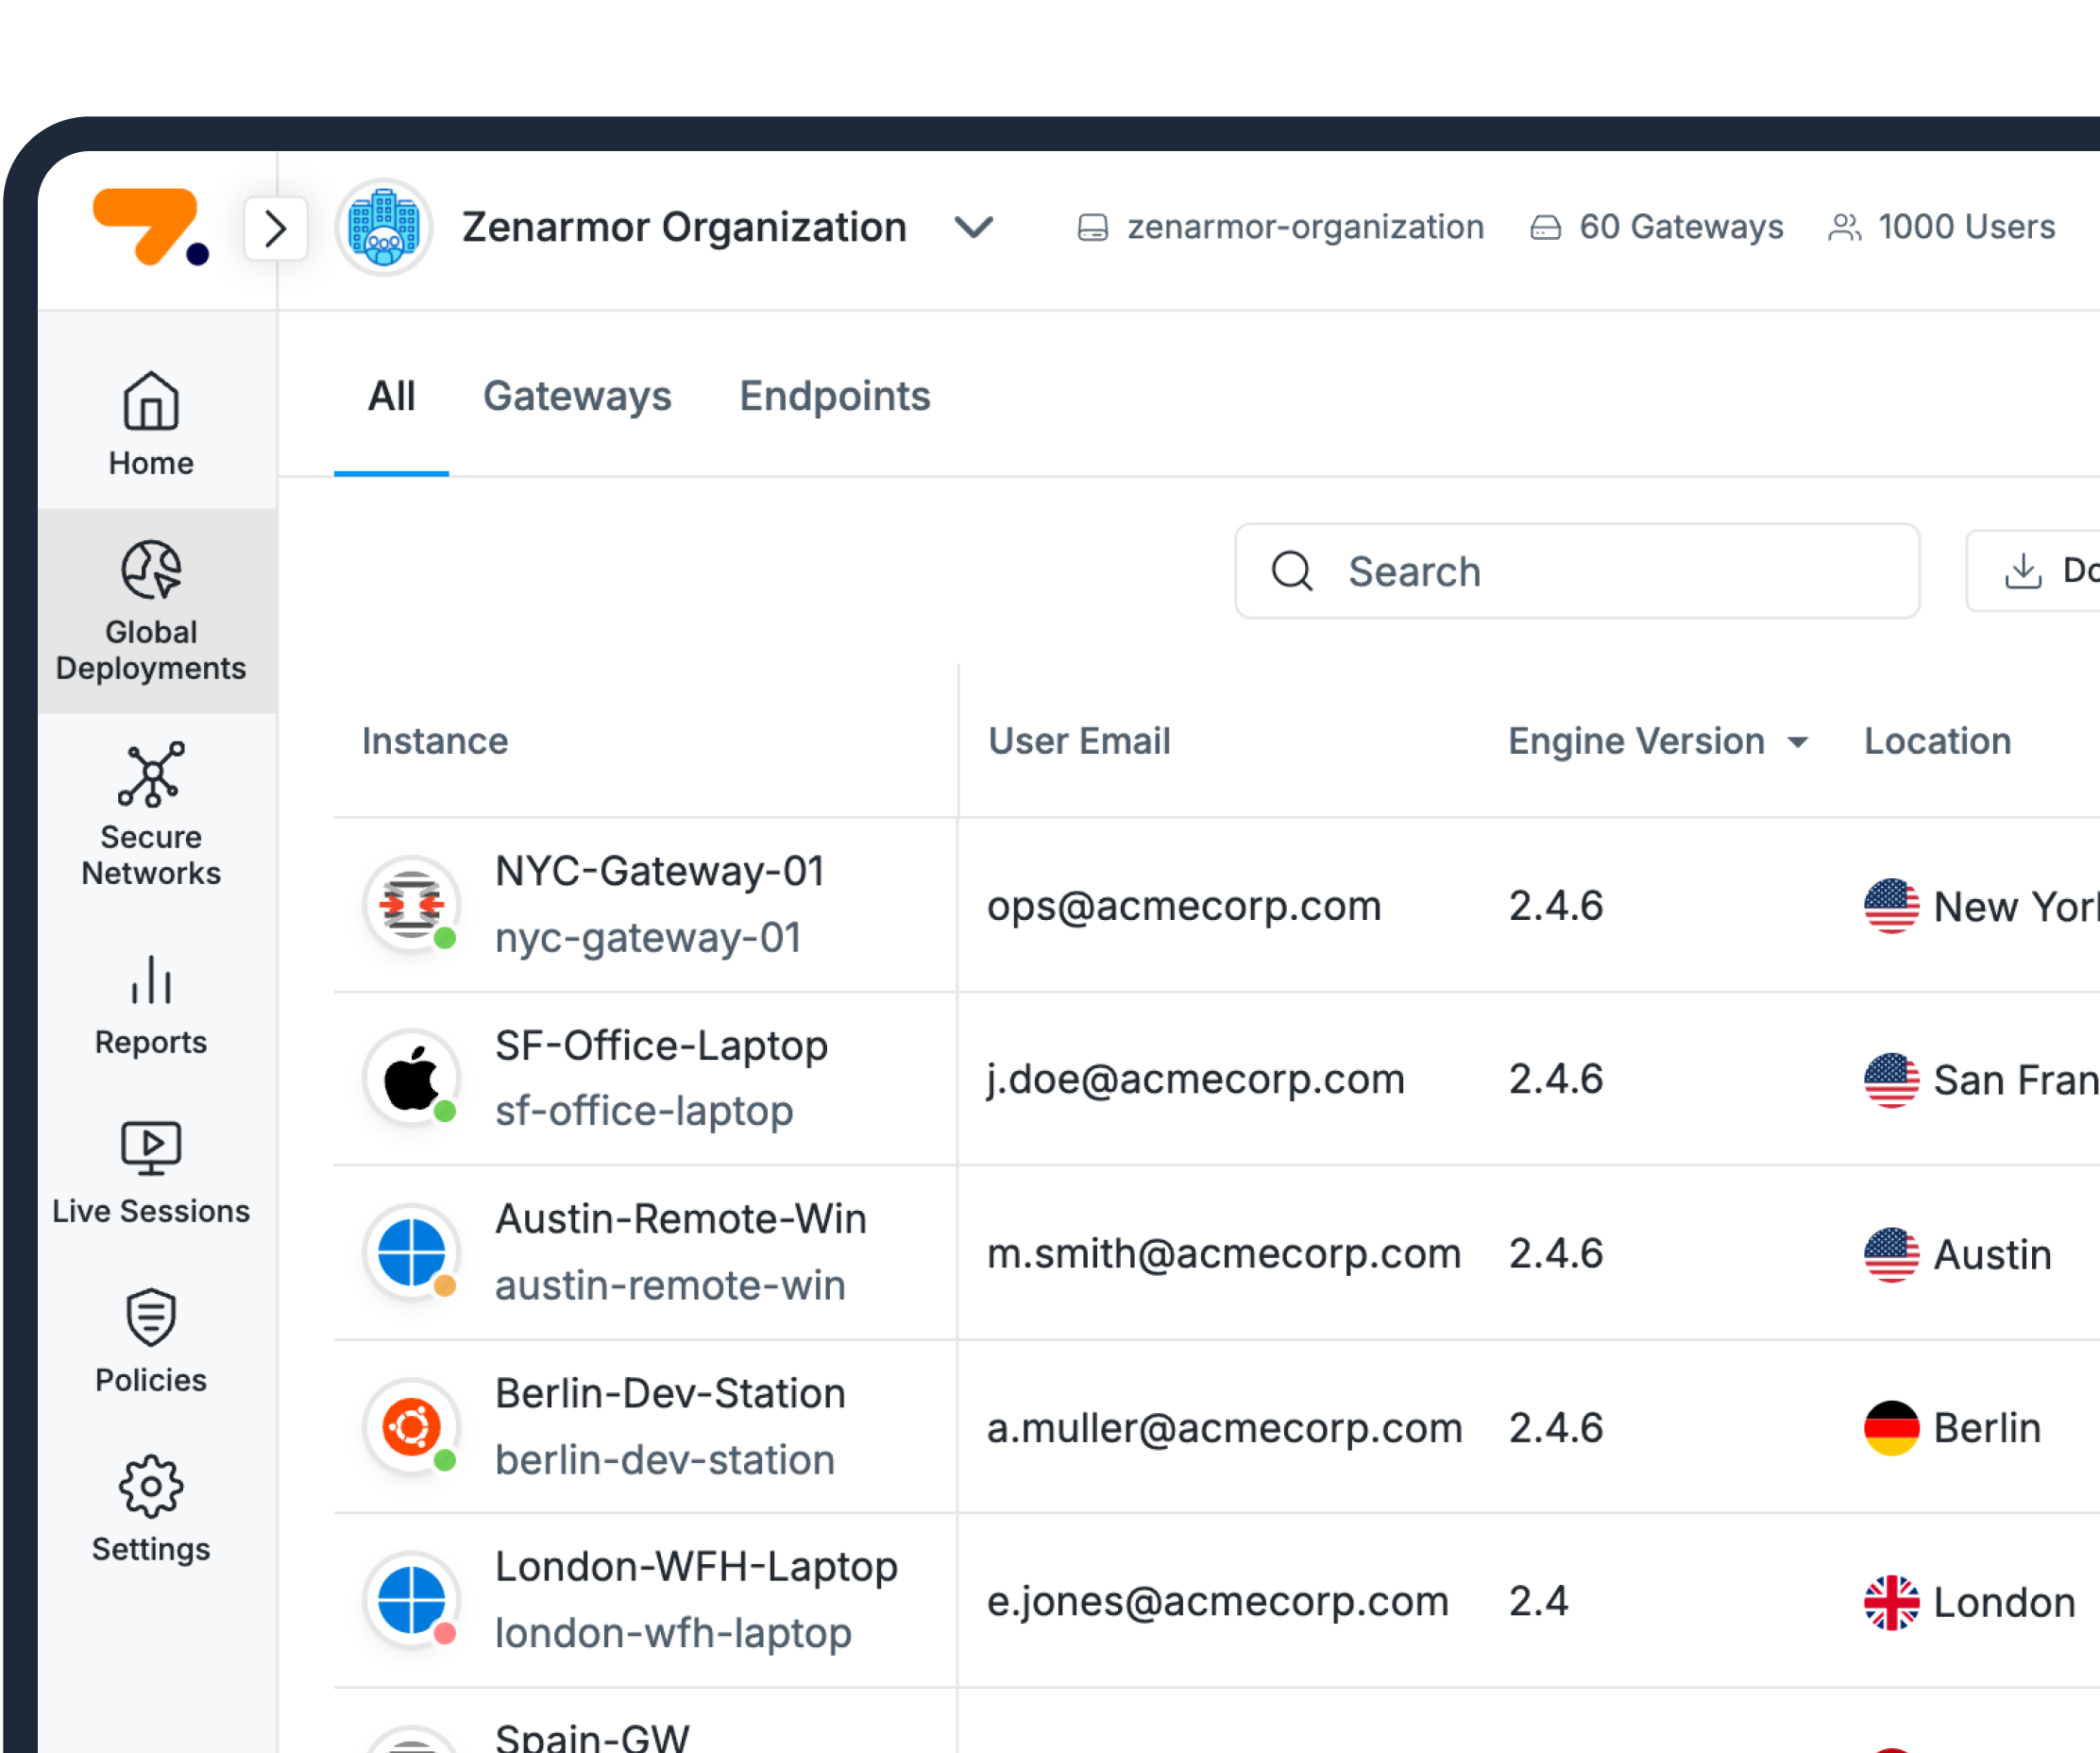2100x1753 pixels.
Task: Click the orange Zenarmor logo
Action: click(x=151, y=227)
